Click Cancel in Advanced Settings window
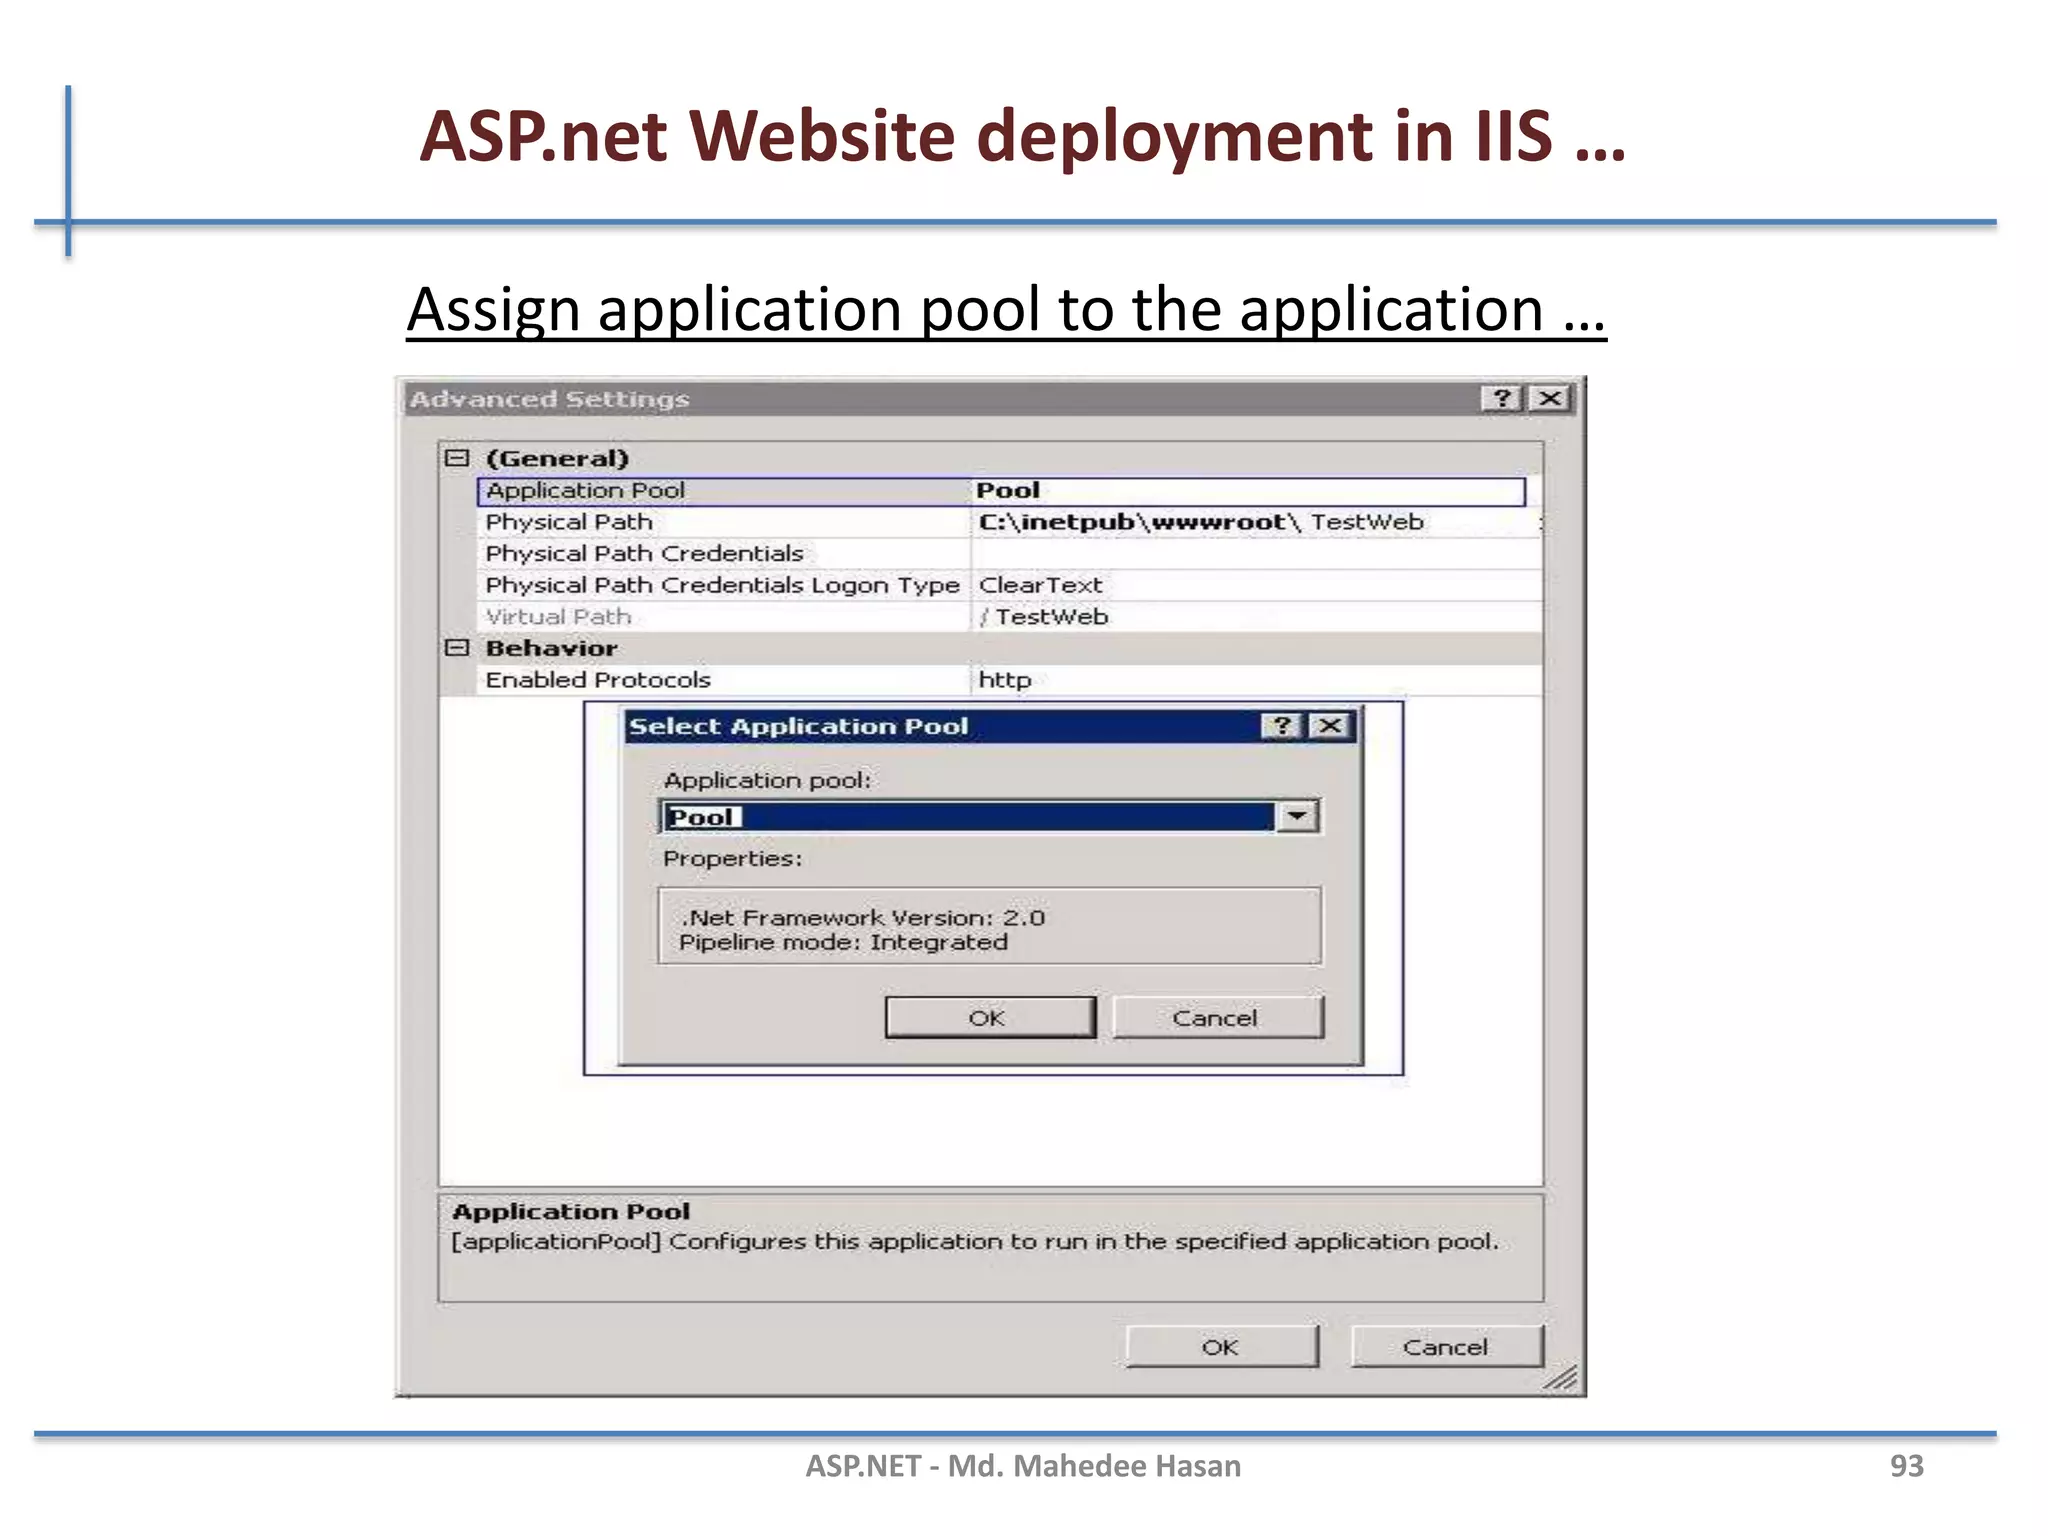 tap(1445, 1347)
